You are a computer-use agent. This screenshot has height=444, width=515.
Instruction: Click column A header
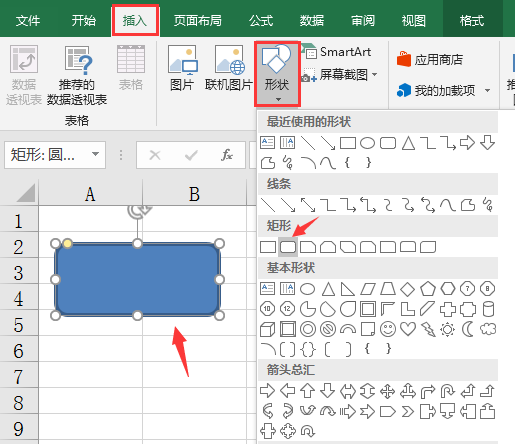point(90,193)
